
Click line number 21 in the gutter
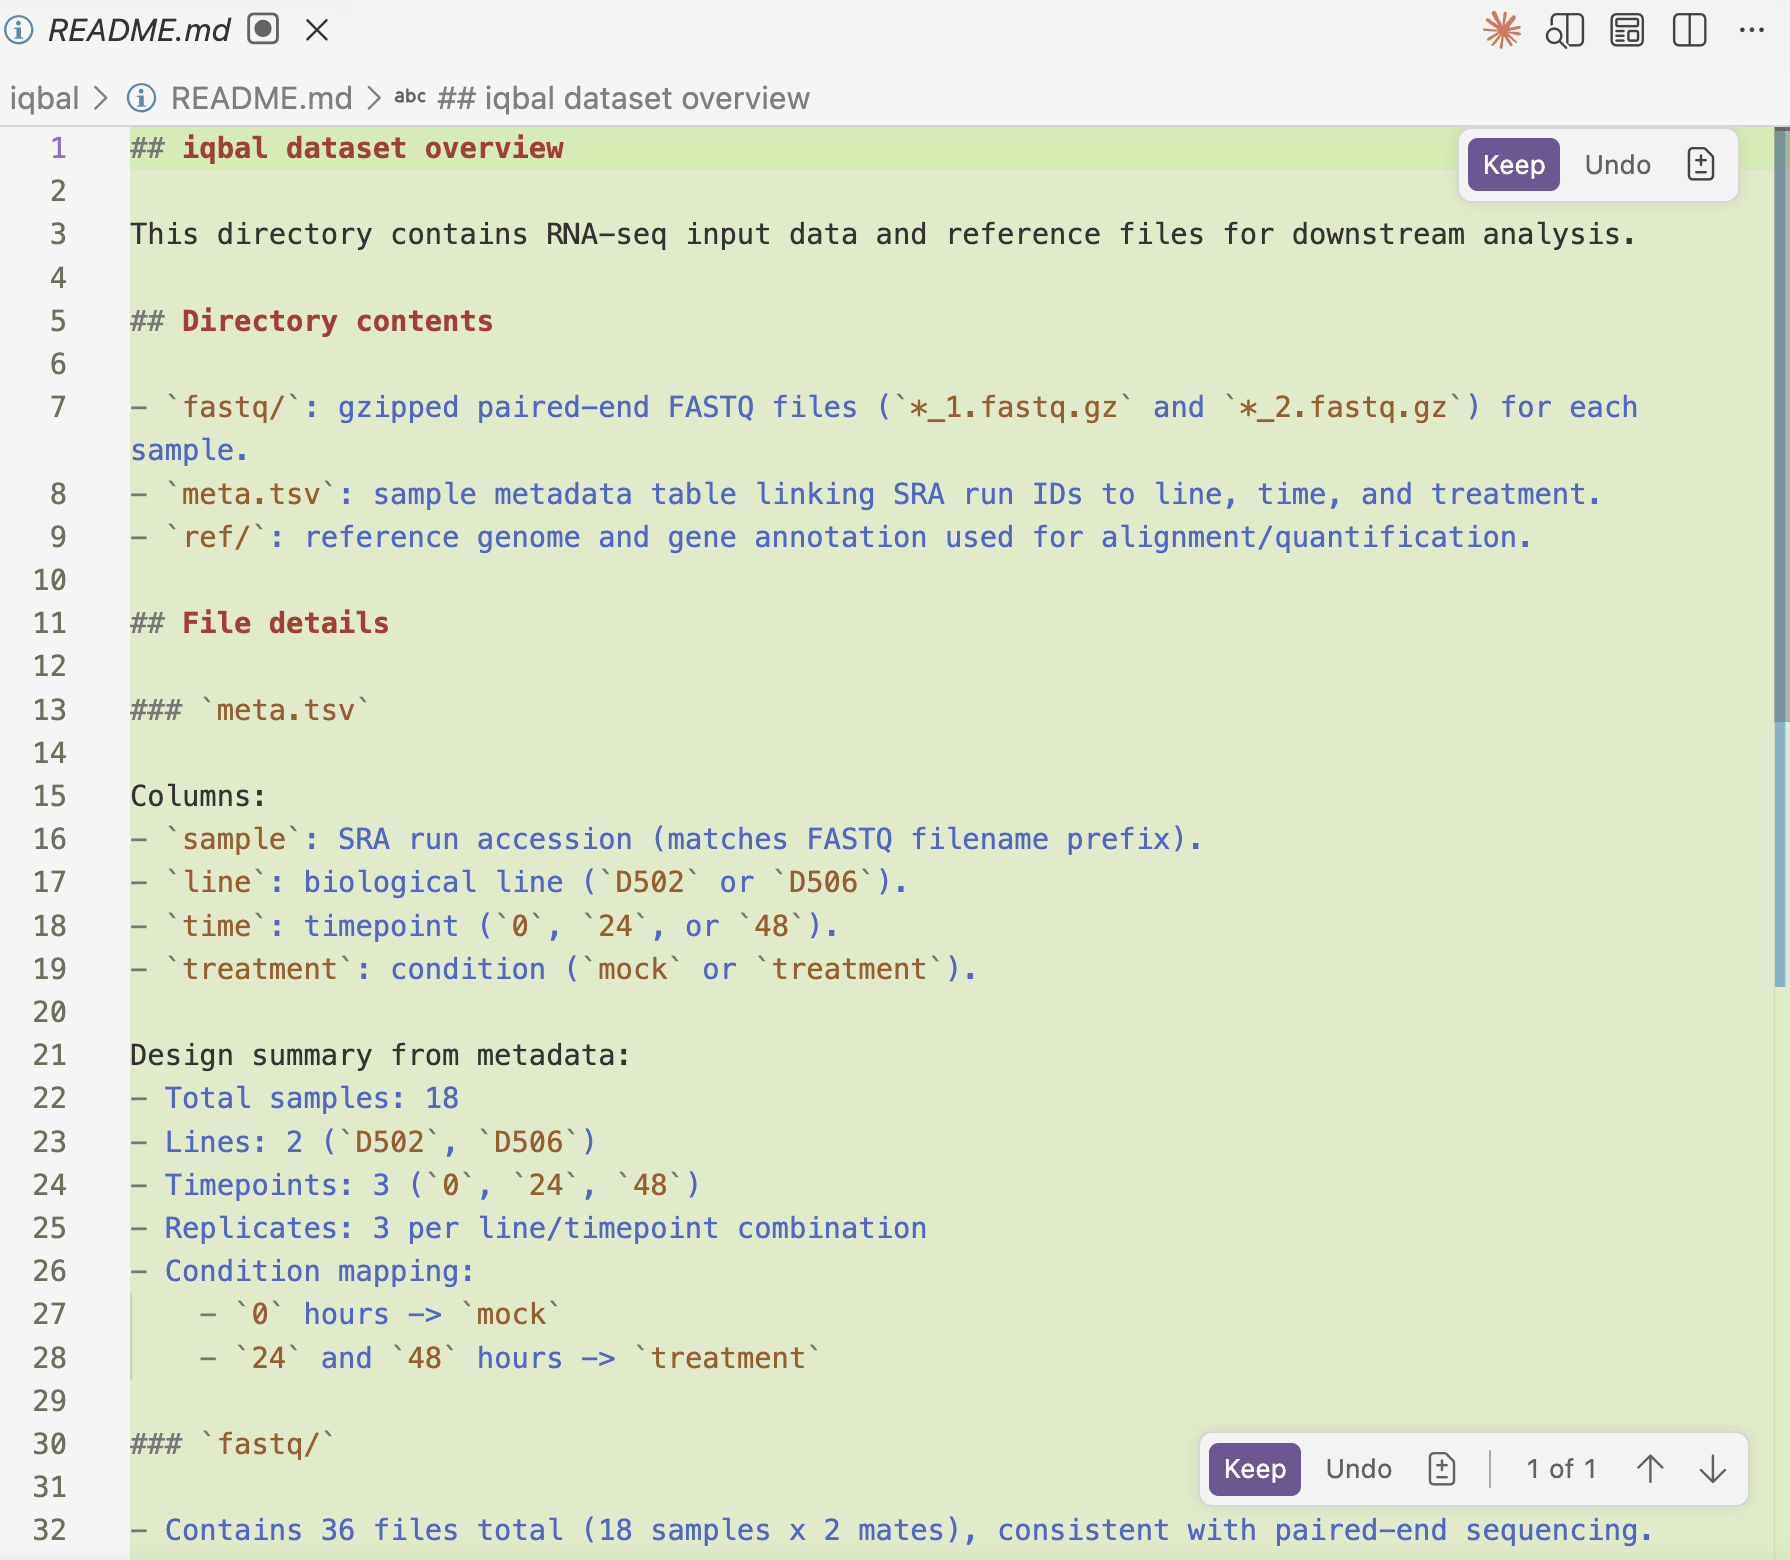pyautogui.click(x=49, y=1055)
